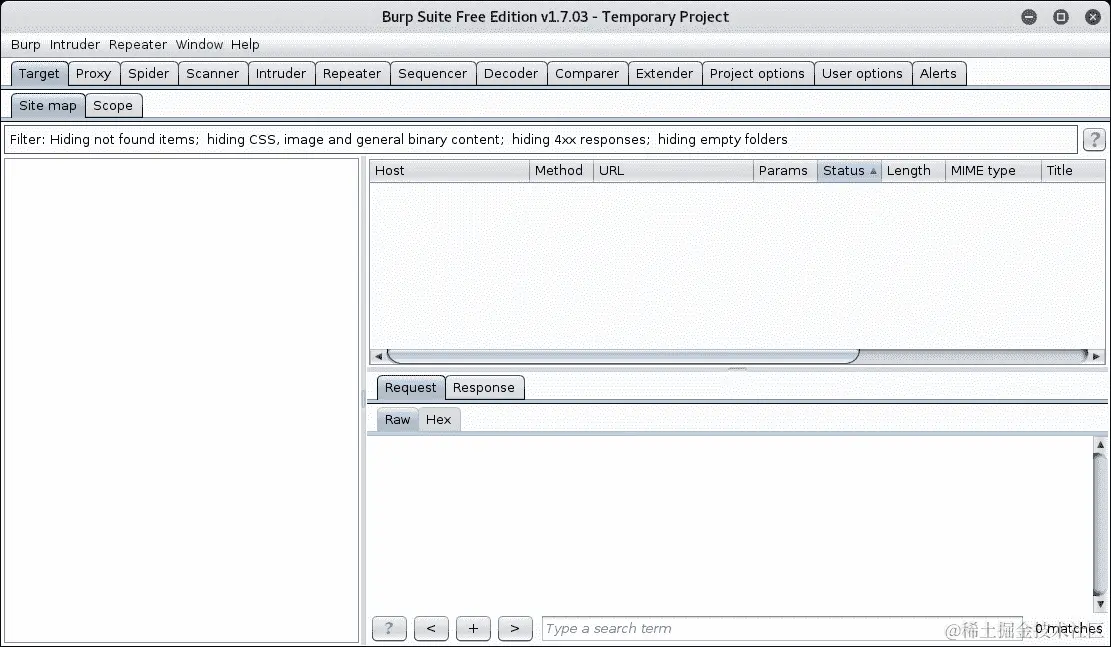Open the site map filter bar
Viewport: 1111px width, 647px height.
(541, 140)
